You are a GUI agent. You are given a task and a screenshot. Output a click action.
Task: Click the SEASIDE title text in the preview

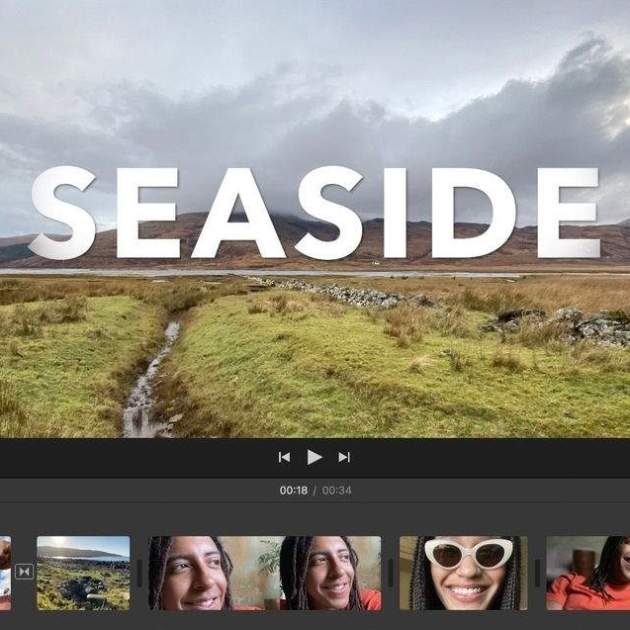coord(314,213)
